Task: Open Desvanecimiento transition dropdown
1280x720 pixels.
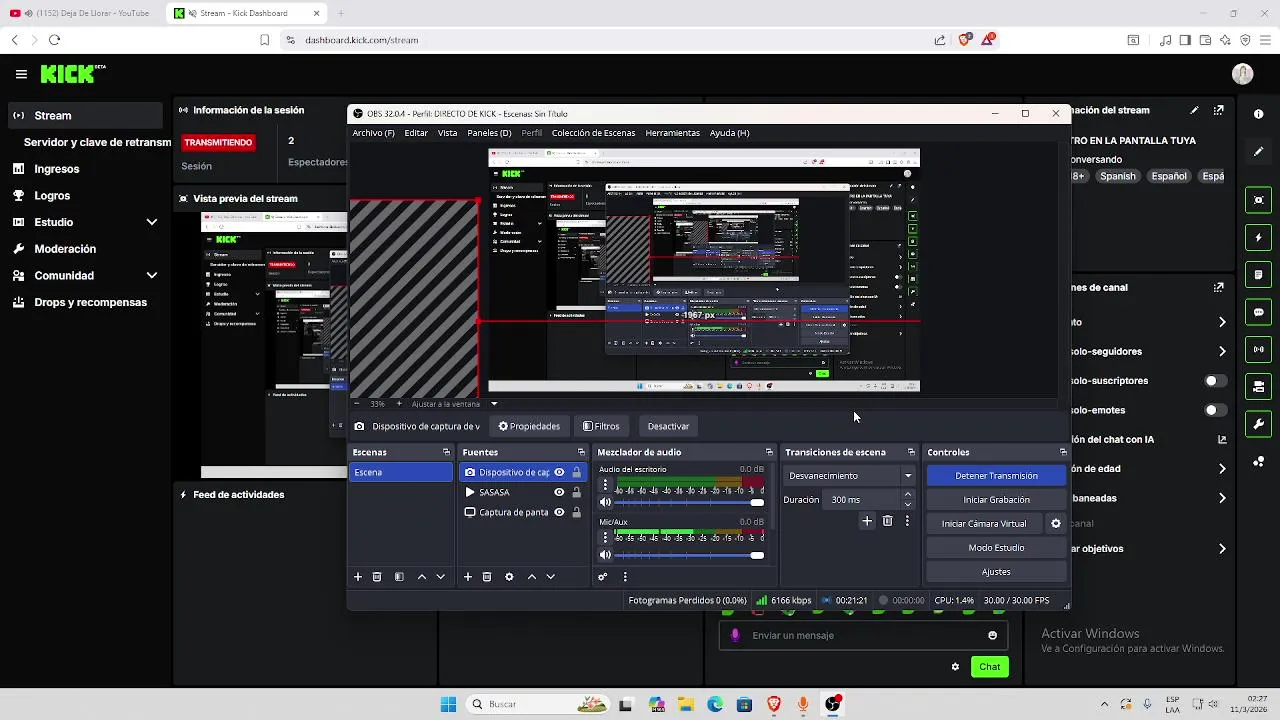Action: (850, 476)
